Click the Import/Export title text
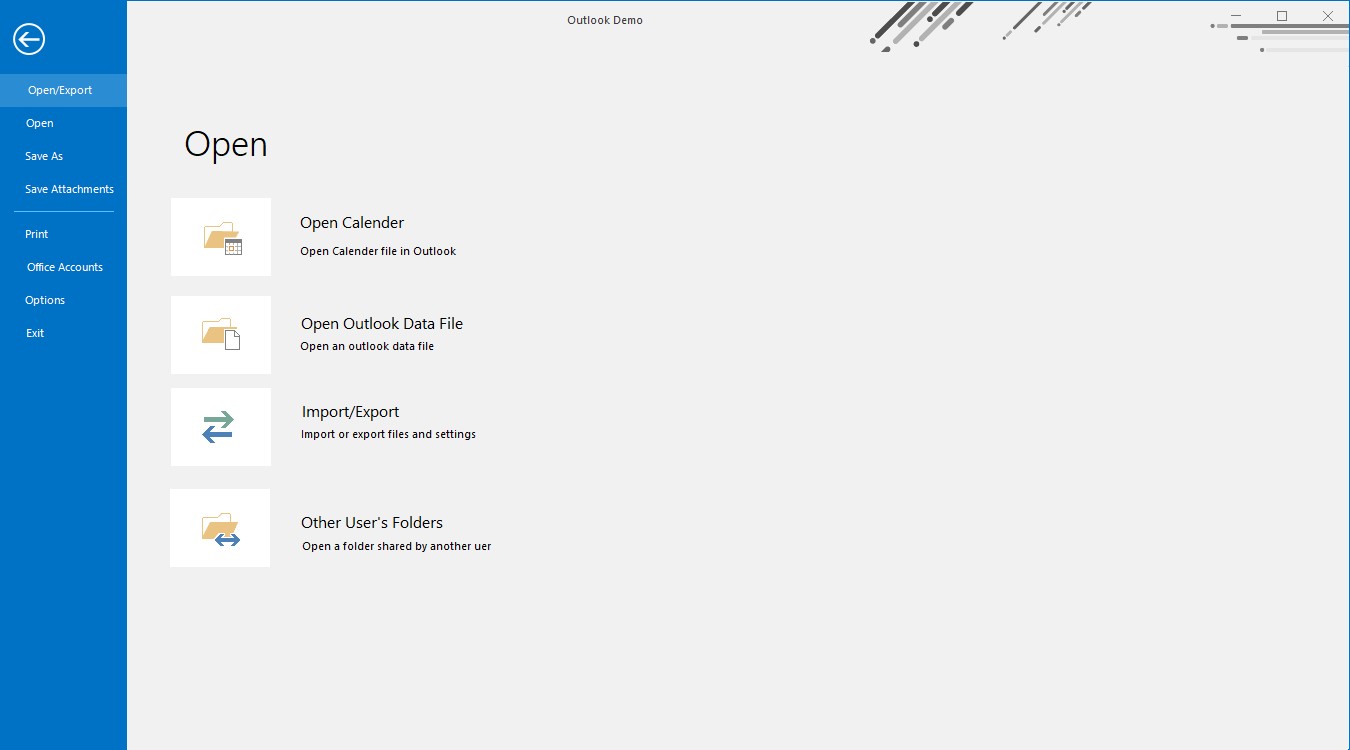The height and width of the screenshot is (750, 1350). coord(350,412)
